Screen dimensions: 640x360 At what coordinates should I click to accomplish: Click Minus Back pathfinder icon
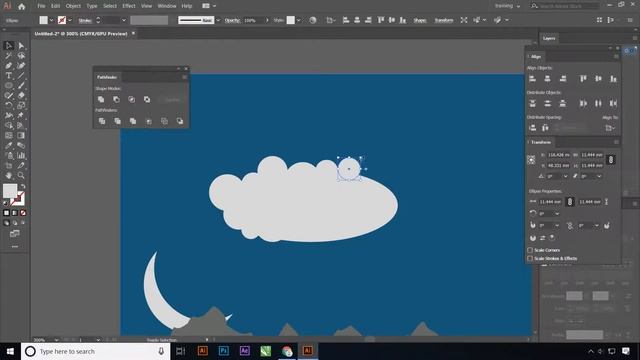(x=180, y=121)
